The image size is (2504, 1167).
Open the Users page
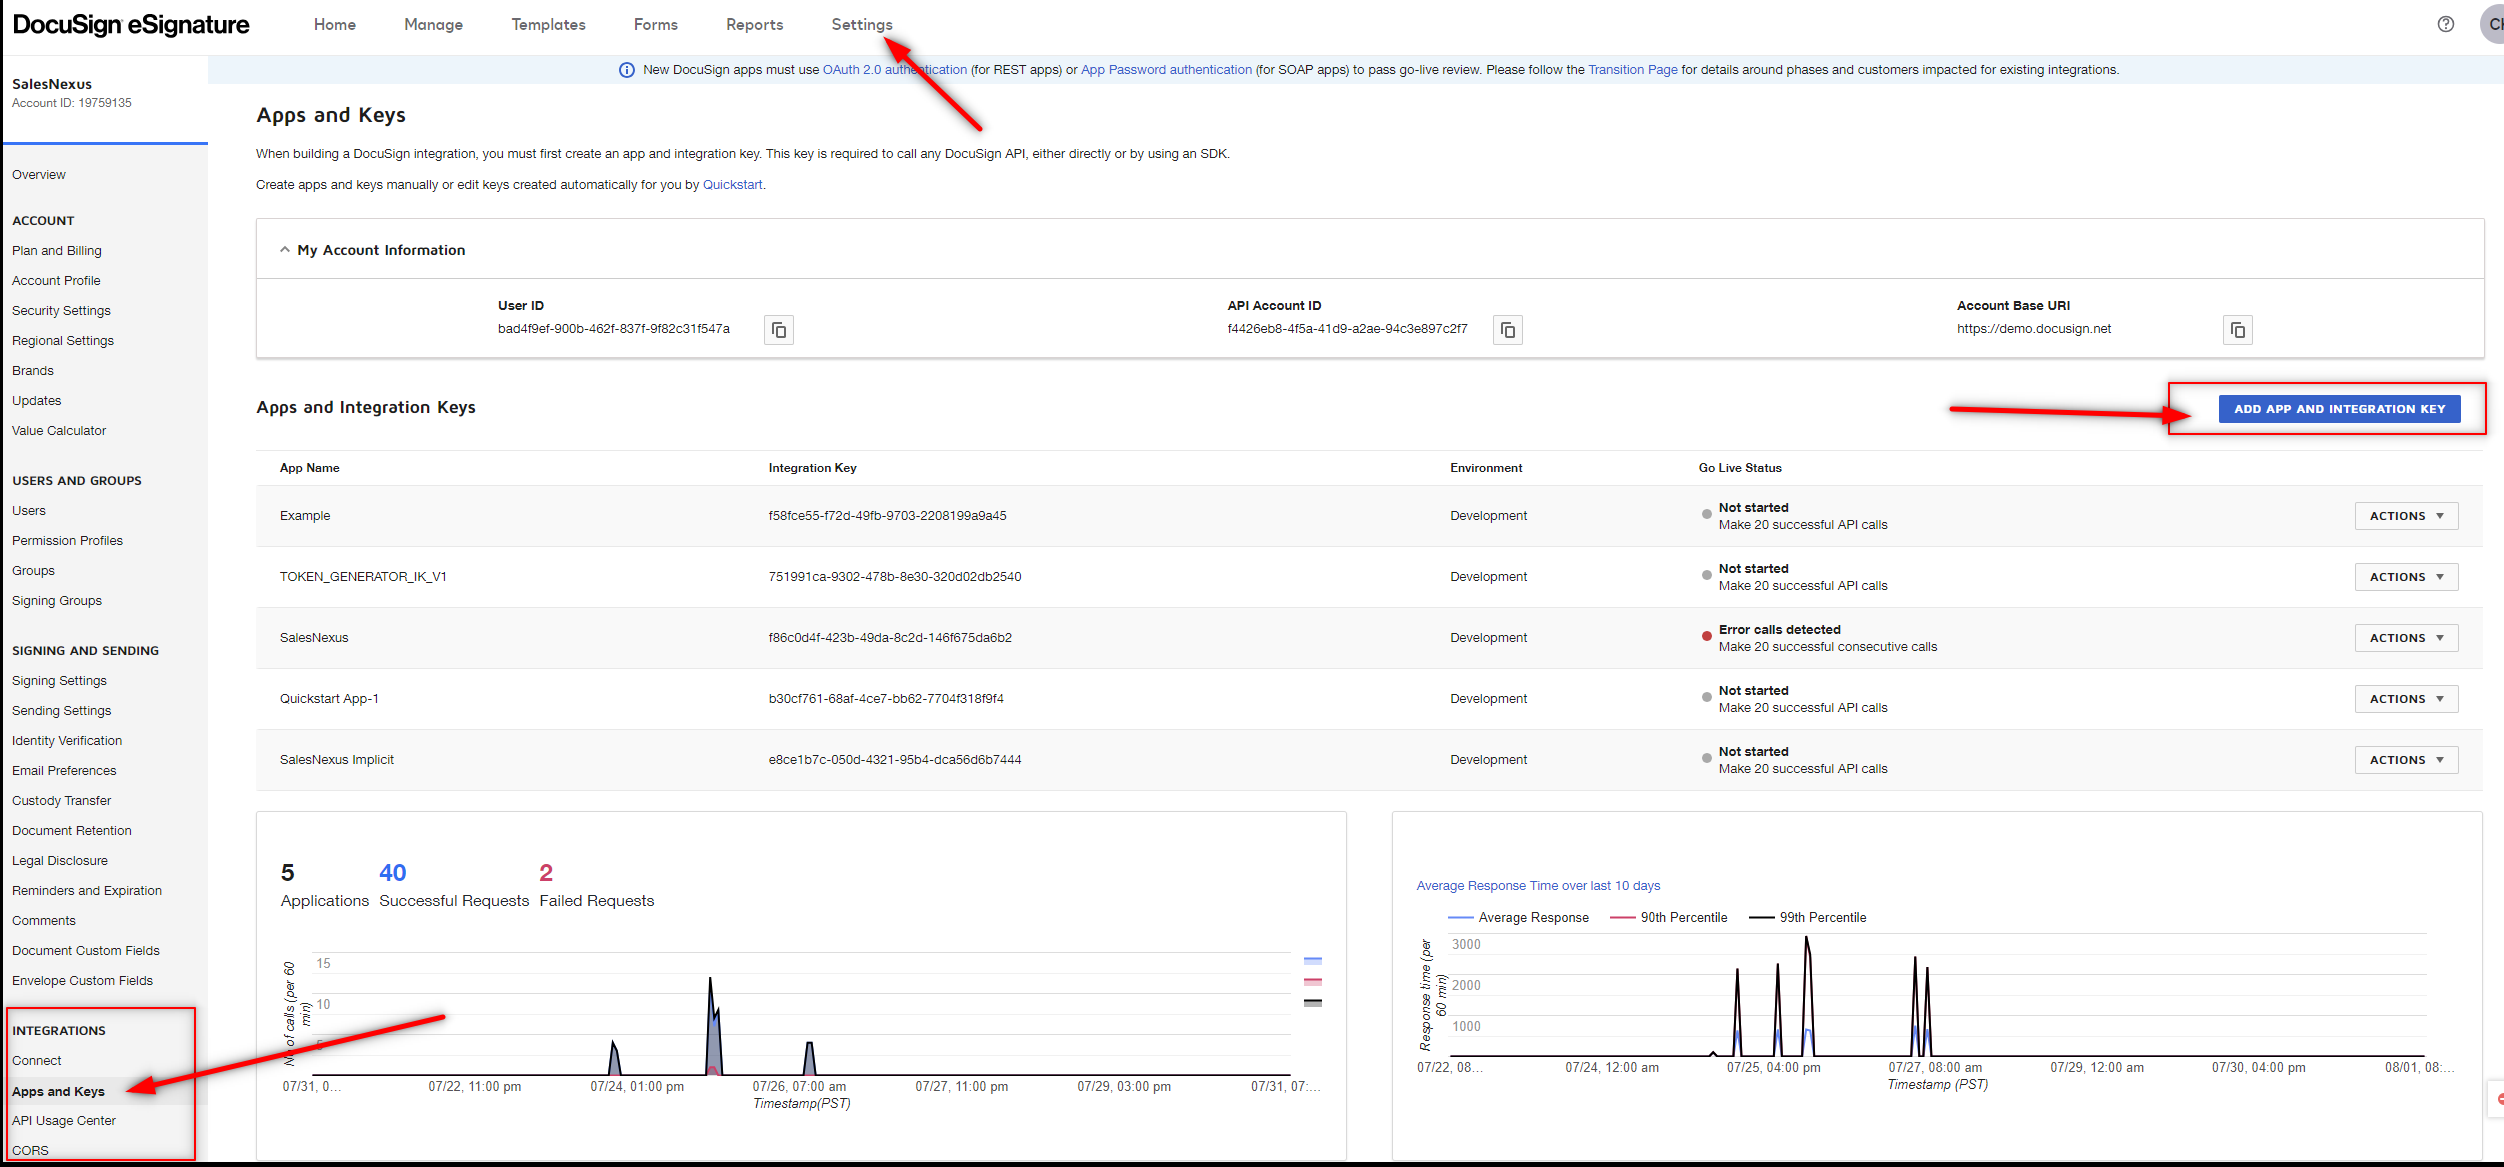pos(29,511)
